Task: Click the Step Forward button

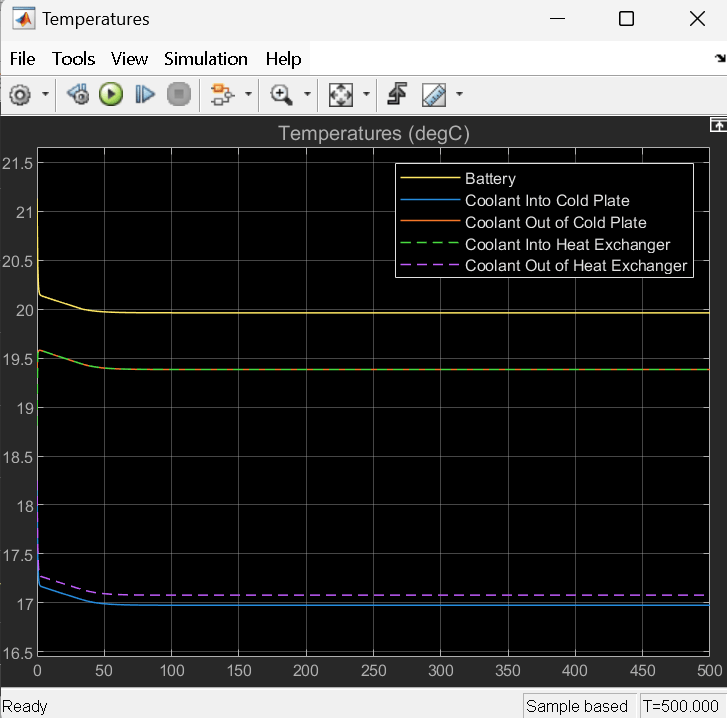Action: [145, 95]
